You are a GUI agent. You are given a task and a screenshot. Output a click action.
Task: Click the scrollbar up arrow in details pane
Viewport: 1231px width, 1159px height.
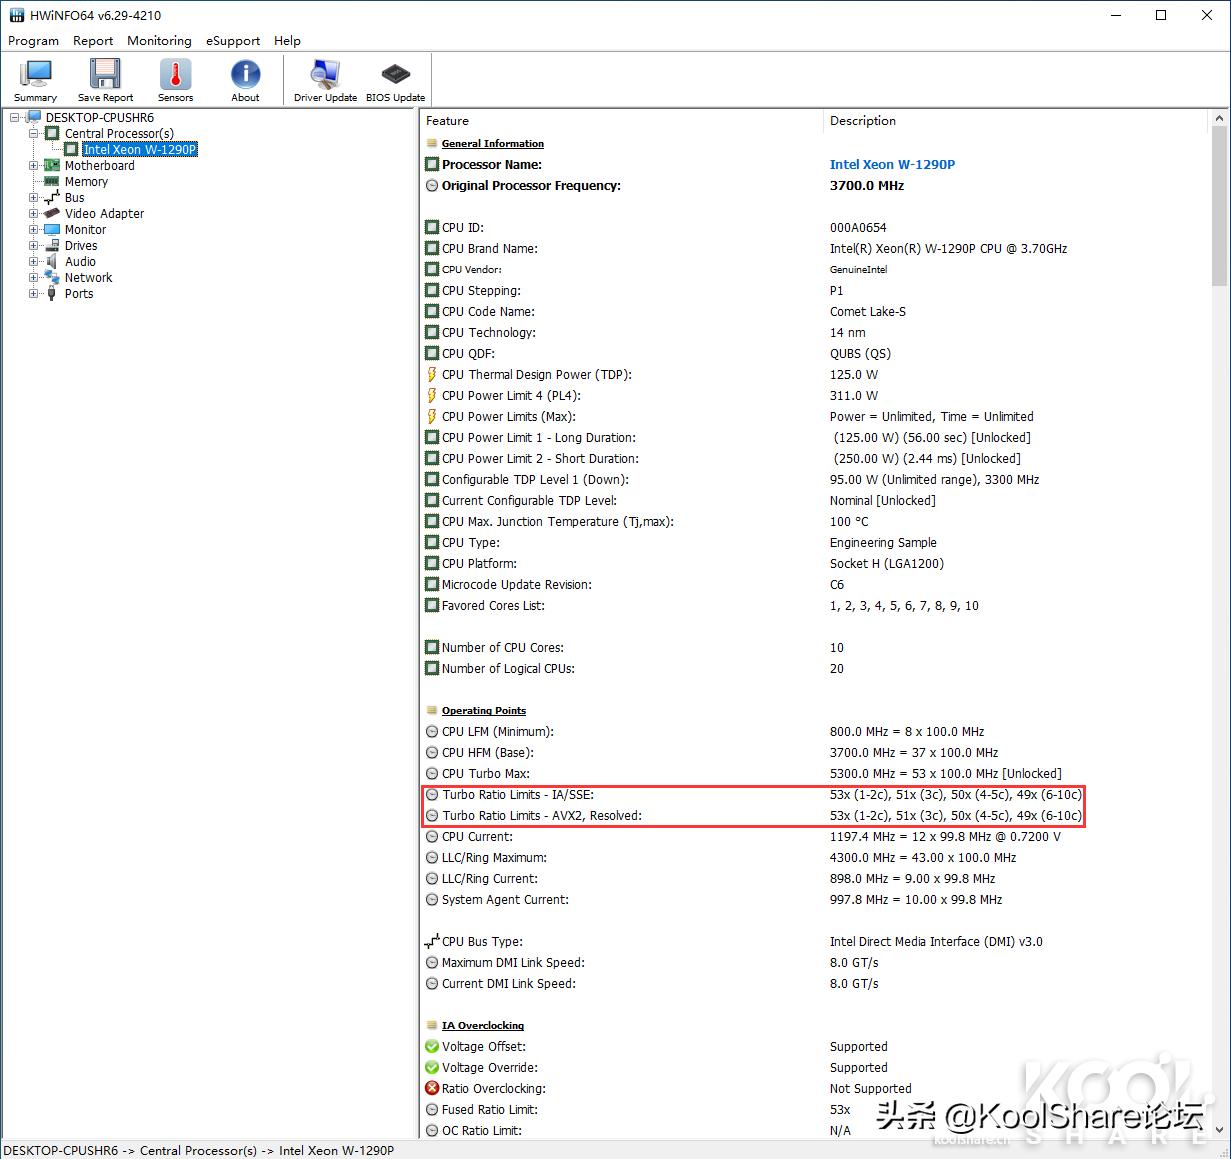(x=1219, y=118)
